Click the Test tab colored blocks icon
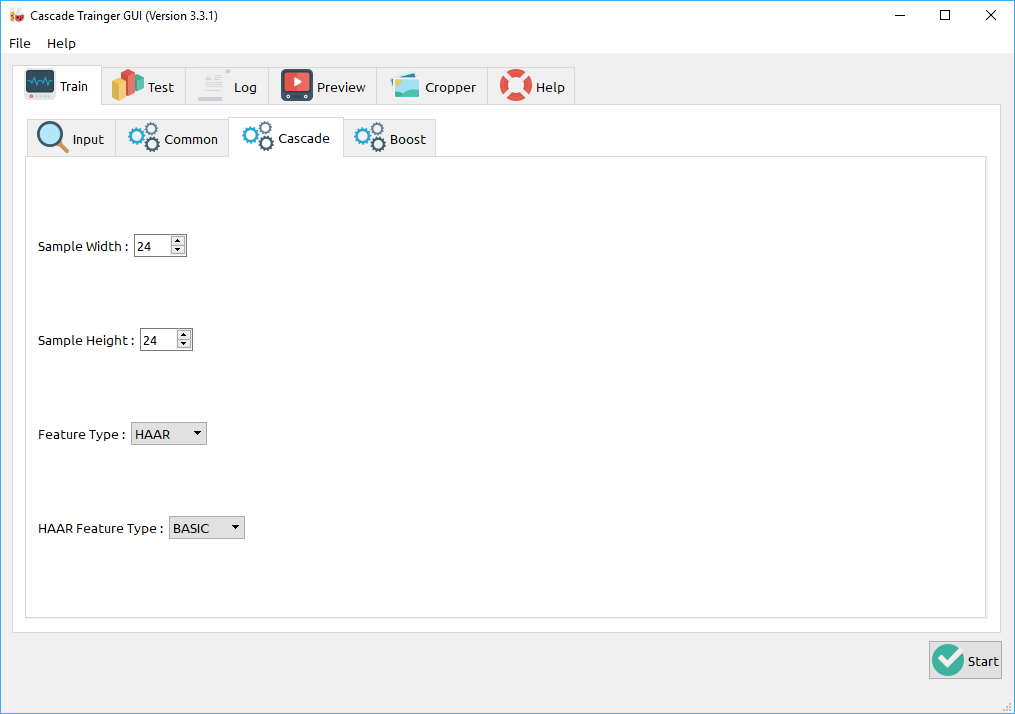1015x714 pixels. pos(128,85)
